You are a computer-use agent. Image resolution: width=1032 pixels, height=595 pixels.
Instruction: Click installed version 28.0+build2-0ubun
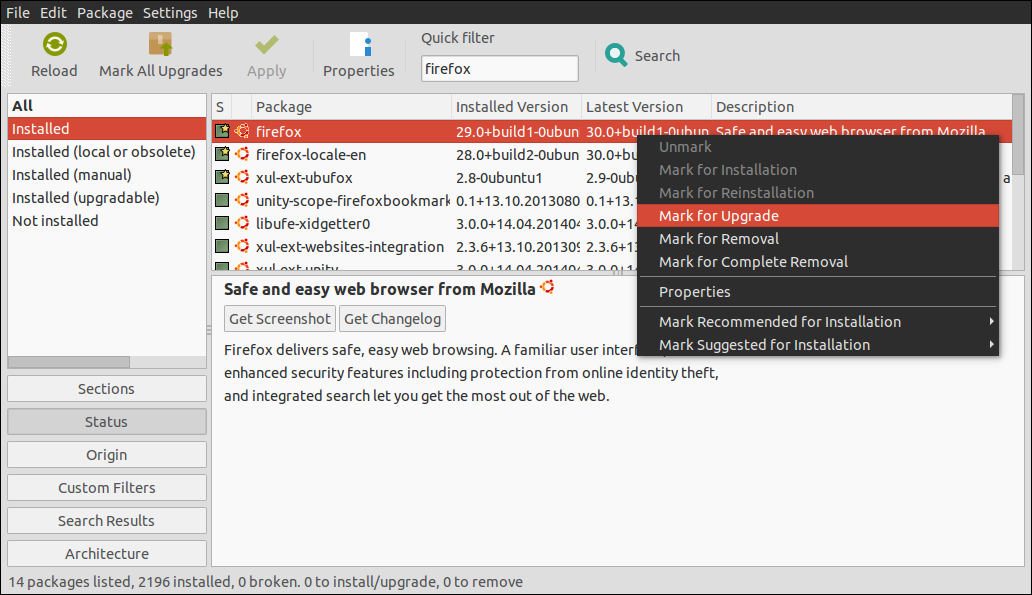tap(517, 155)
